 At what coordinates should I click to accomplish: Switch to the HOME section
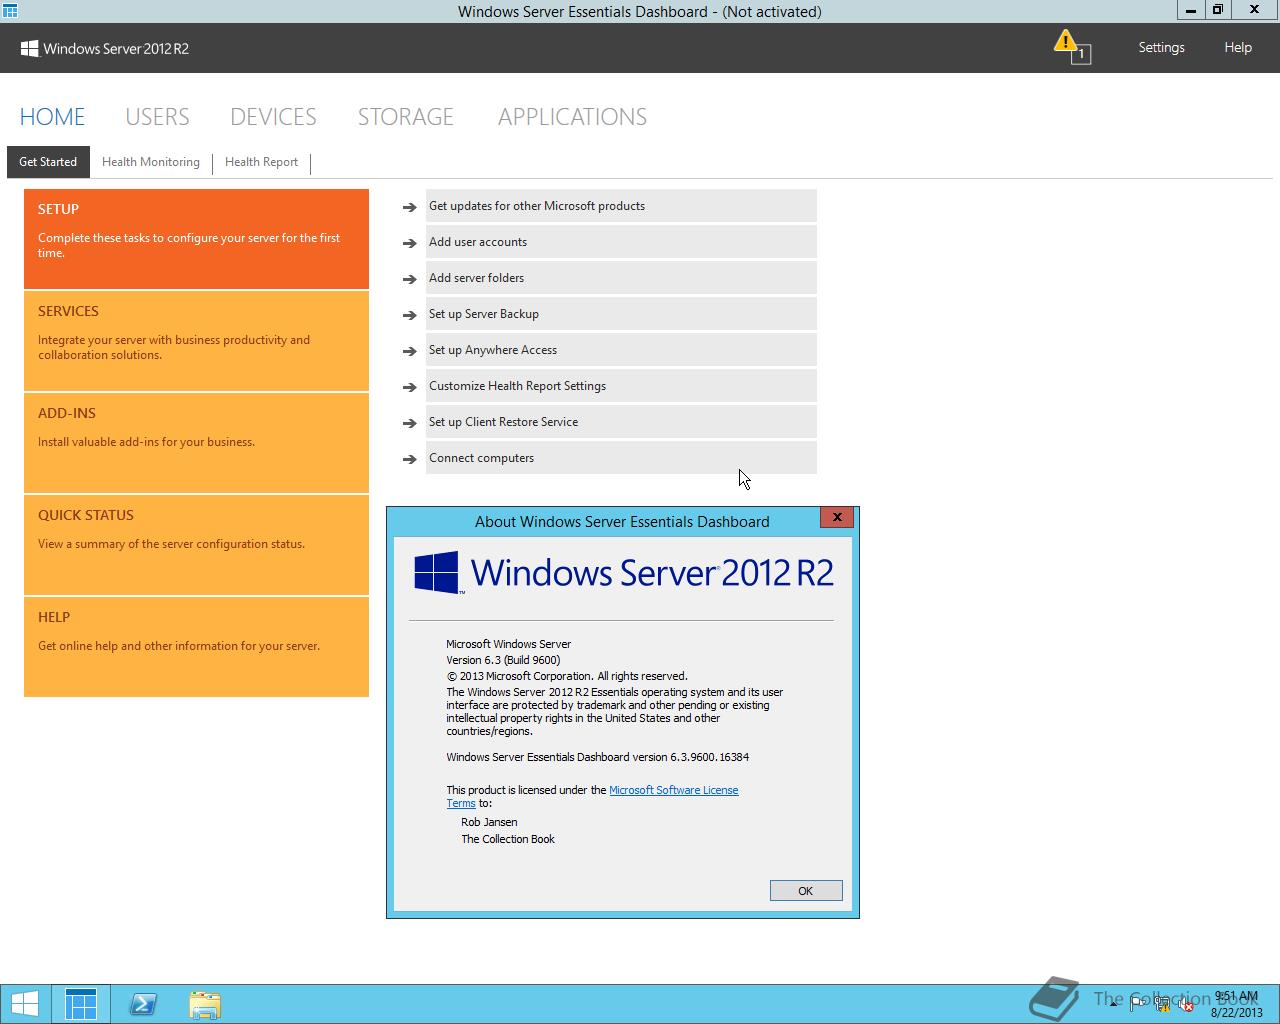tap(52, 117)
